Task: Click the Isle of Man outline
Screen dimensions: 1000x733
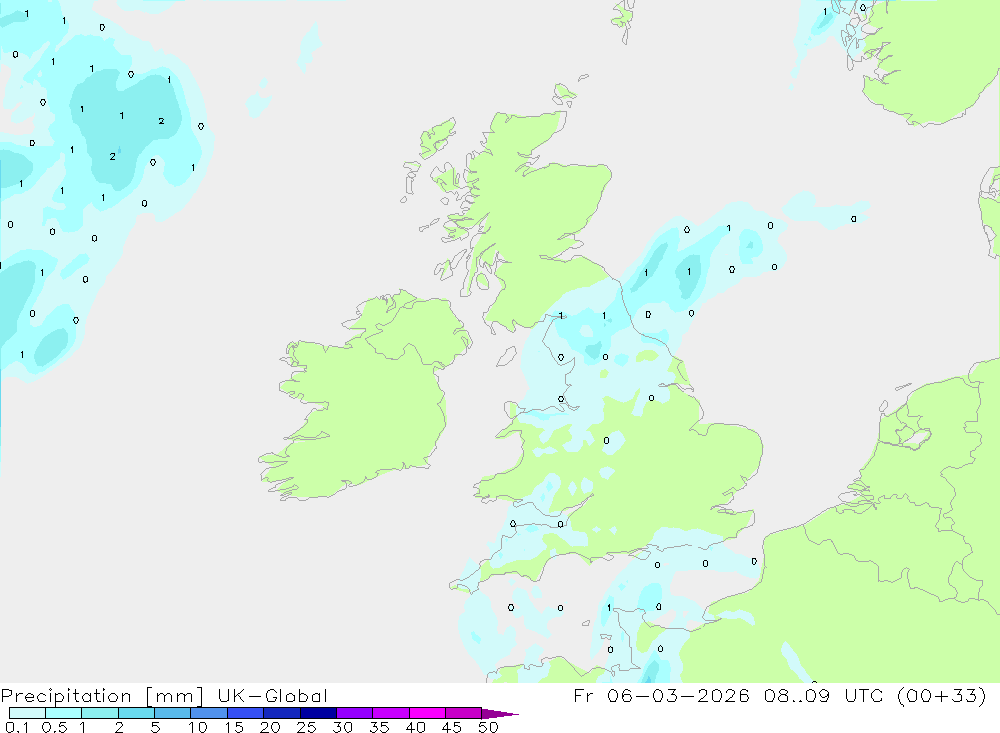Action: 507,356
